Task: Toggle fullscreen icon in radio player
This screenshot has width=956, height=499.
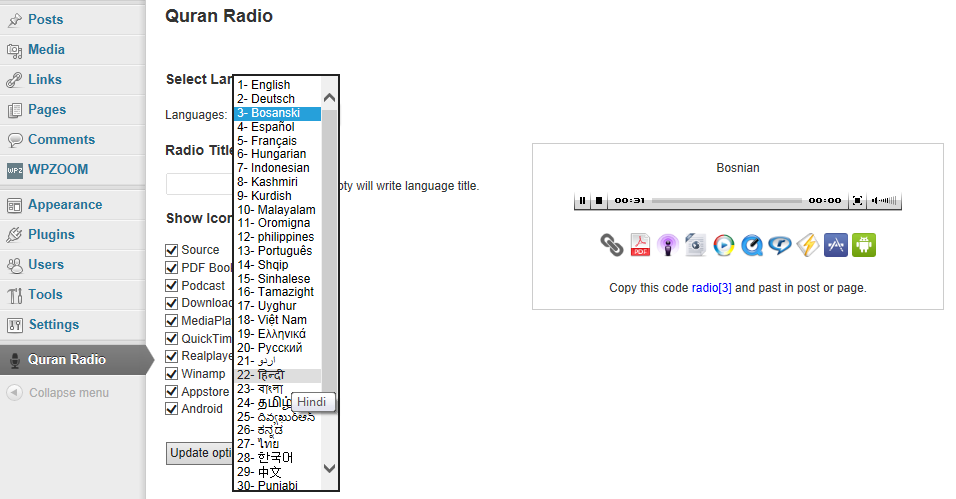Action: coord(857,200)
